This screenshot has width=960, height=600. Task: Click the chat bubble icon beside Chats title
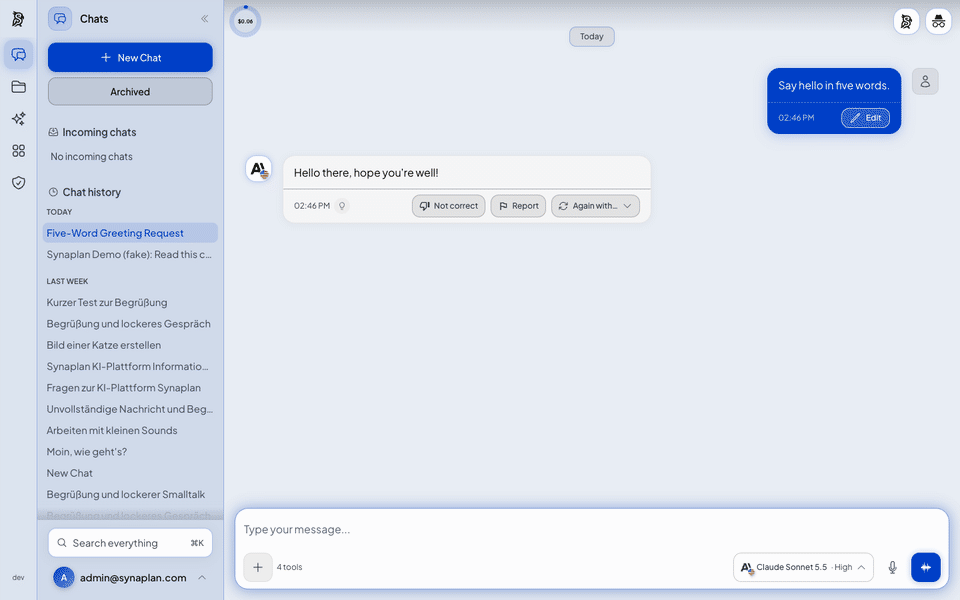60,19
